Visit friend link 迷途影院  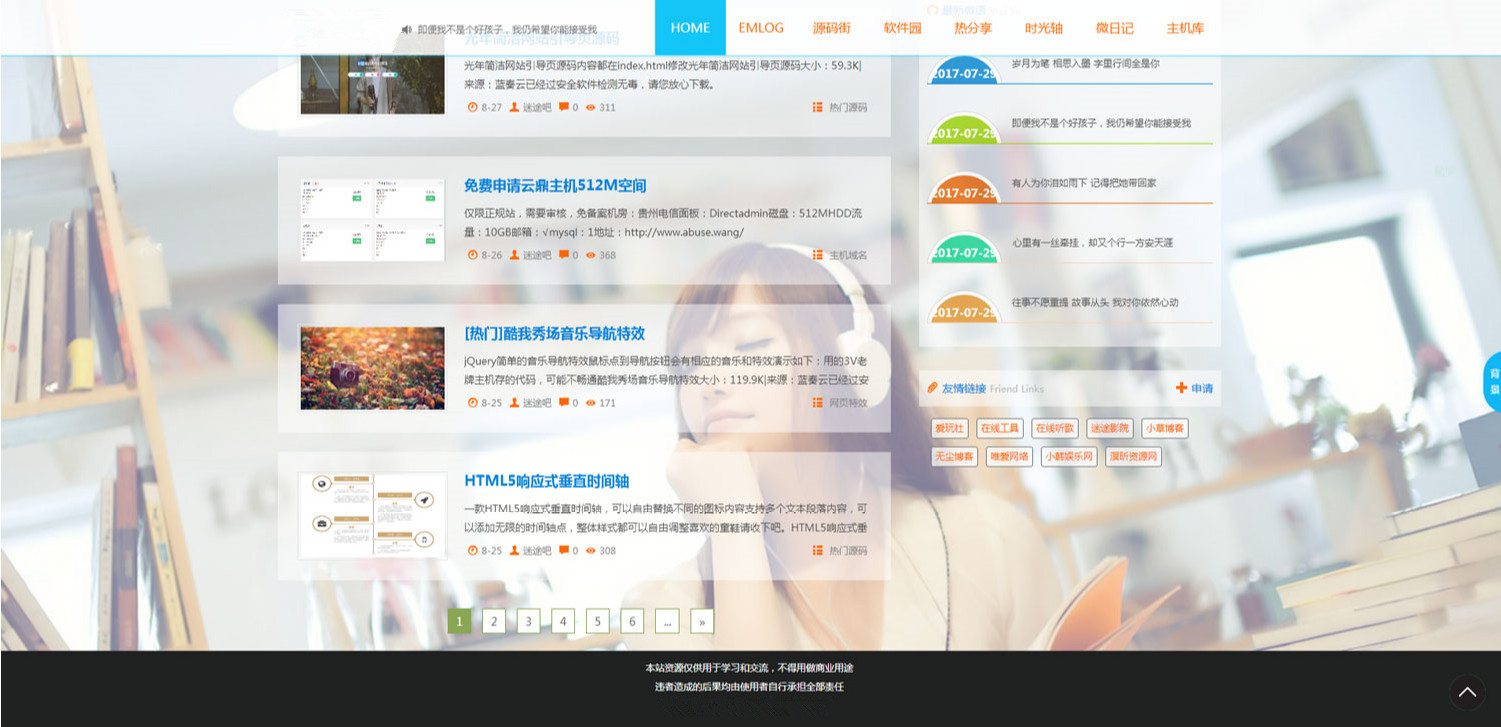pos(1110,428)
